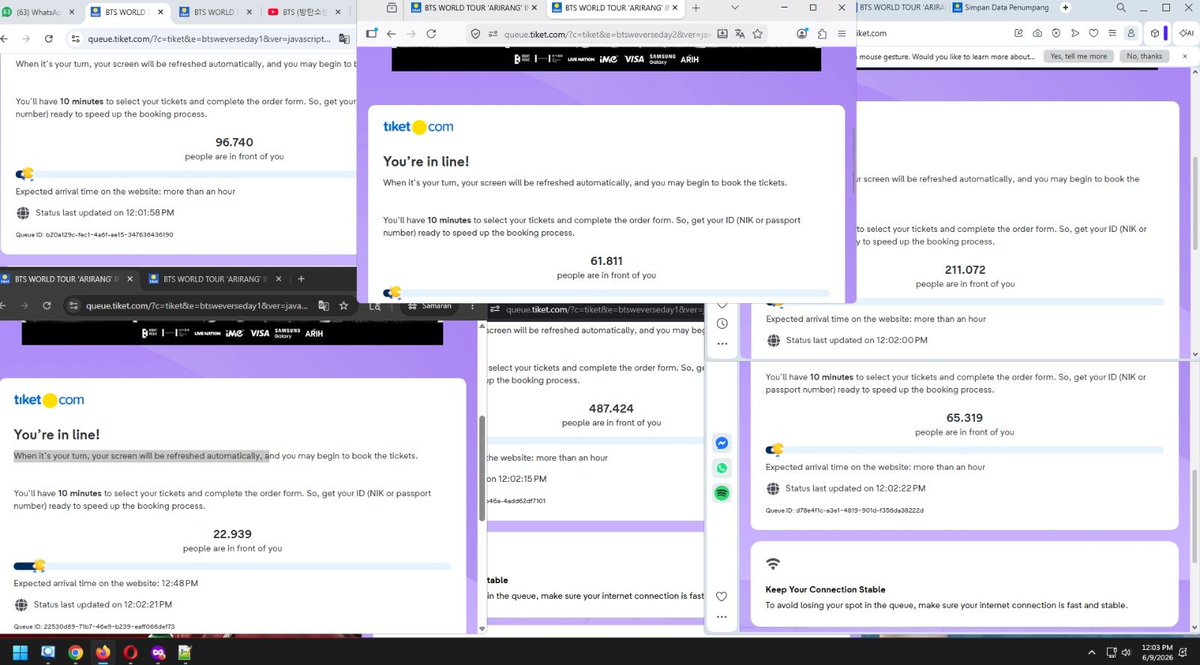Click queue progress bar under 65.319
The height and width of the screenshot is (665, 1200).
click(964, 450)
